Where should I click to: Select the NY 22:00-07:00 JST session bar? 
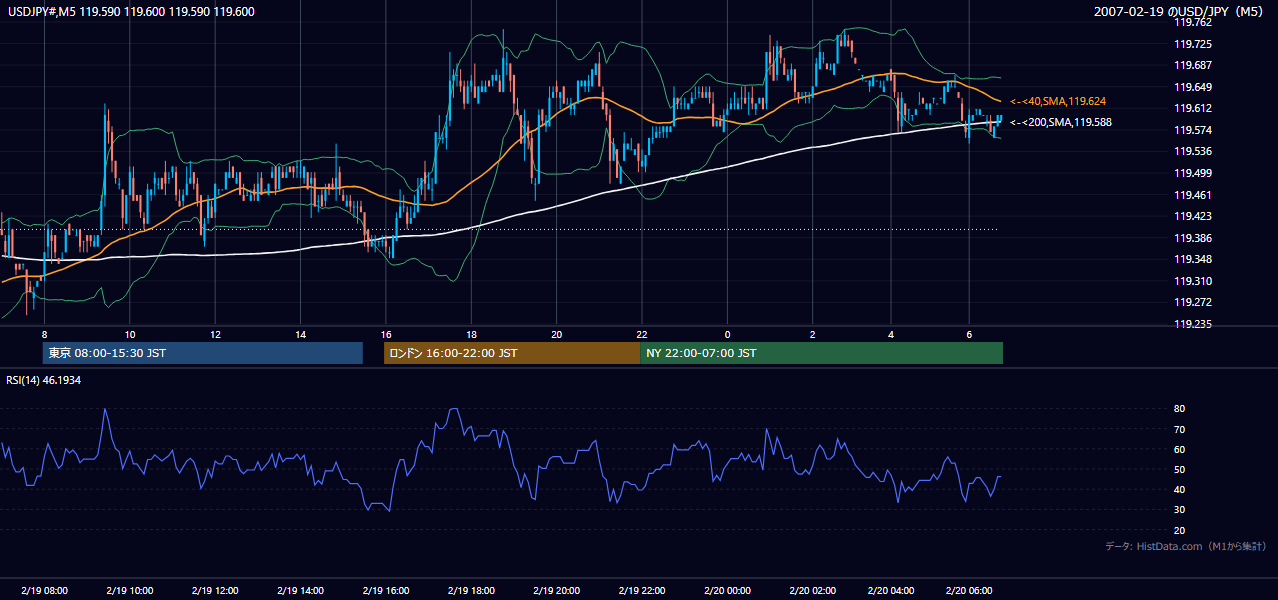821,353
